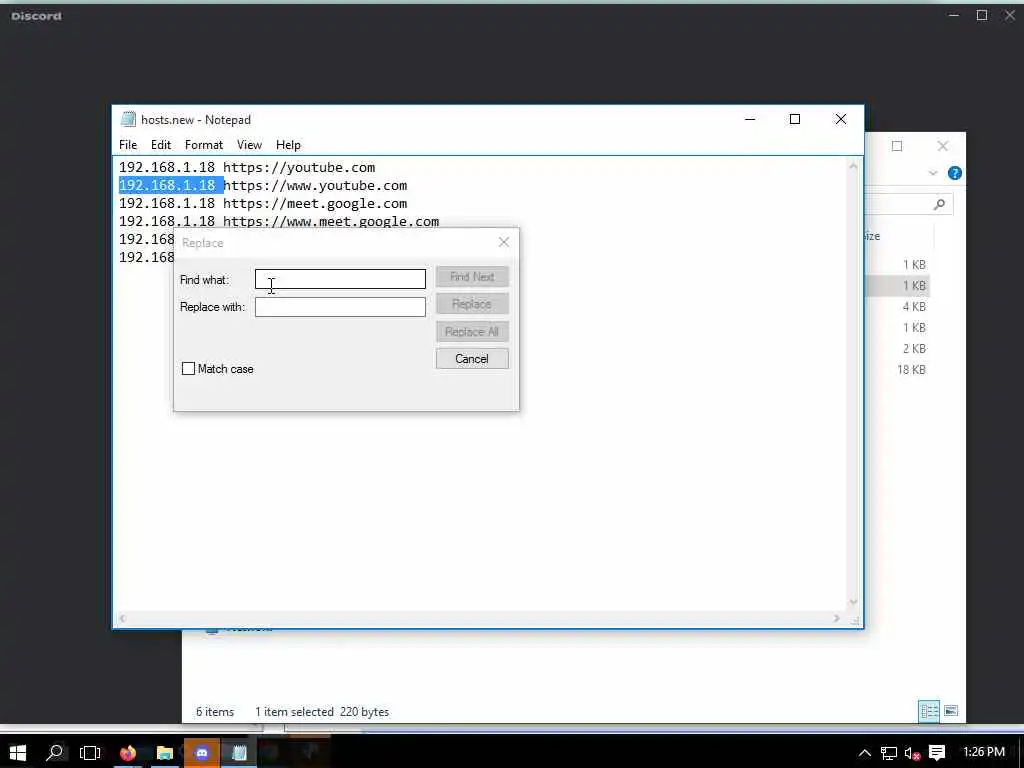Switch File Explorer to large icons view
Image resolution: width=1024 pixels, height=768 pixels.
tap(952, 711)
